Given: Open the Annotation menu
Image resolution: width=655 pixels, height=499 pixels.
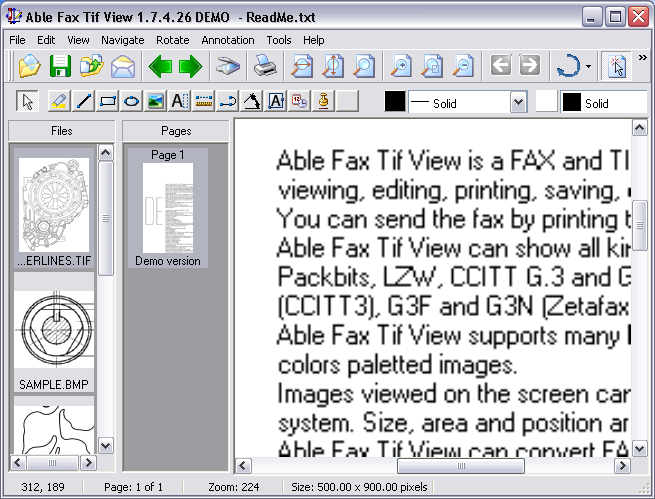Looking at the screenshot, I should (x=228, y=40).
